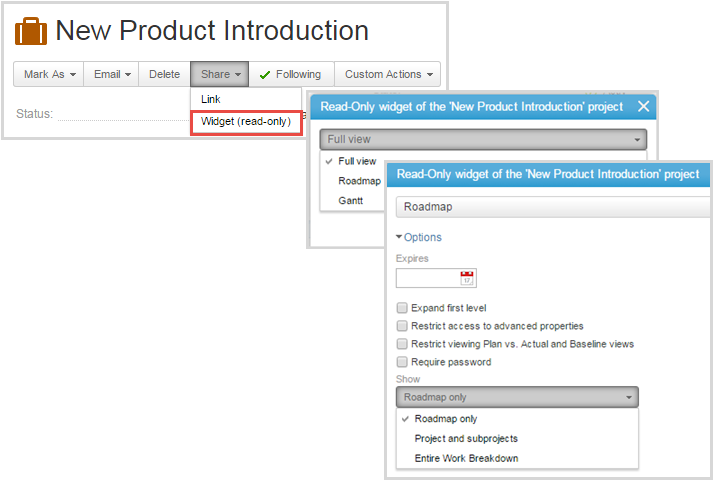Open the Full view combo box
This screenshot has height=481, width=716.
483,139
